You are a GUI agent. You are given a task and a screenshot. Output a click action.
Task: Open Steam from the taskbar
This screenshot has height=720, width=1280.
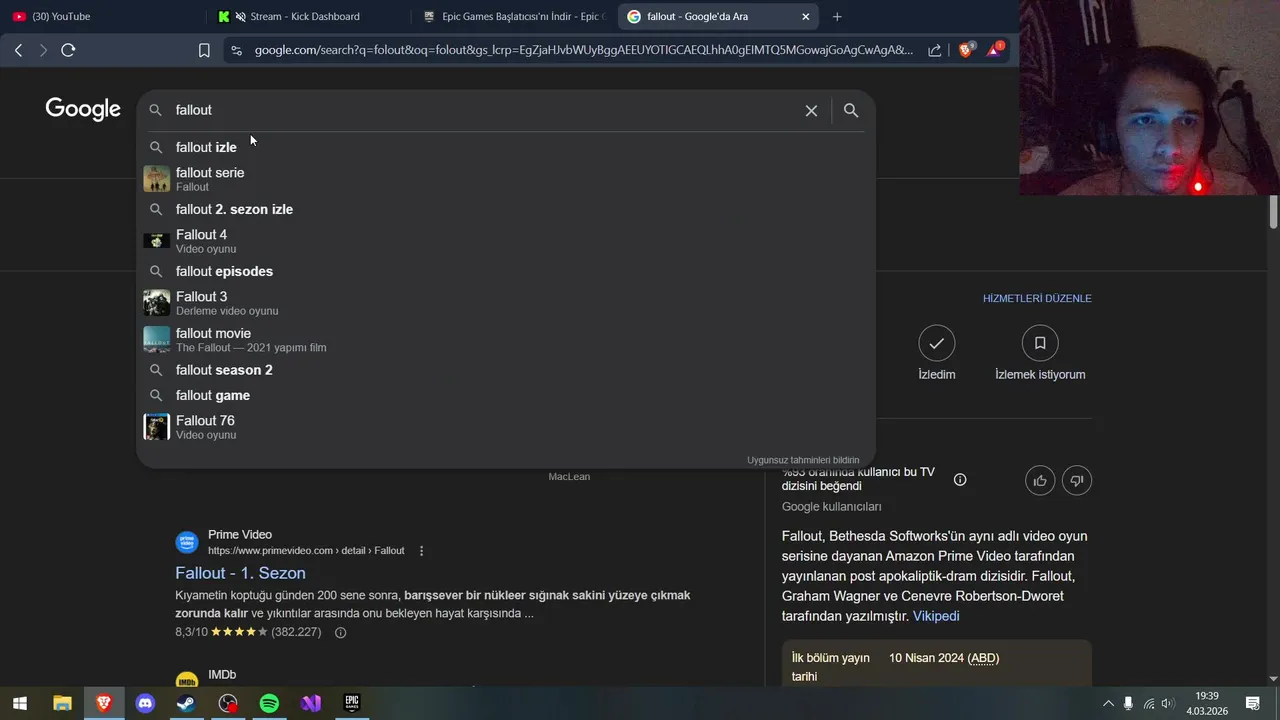[187, 703]
